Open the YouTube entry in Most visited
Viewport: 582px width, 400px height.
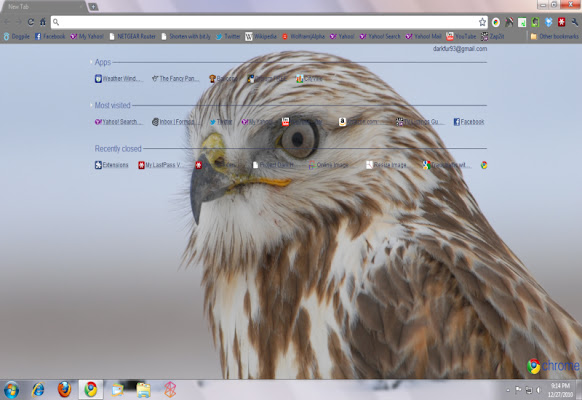point(302,122)
